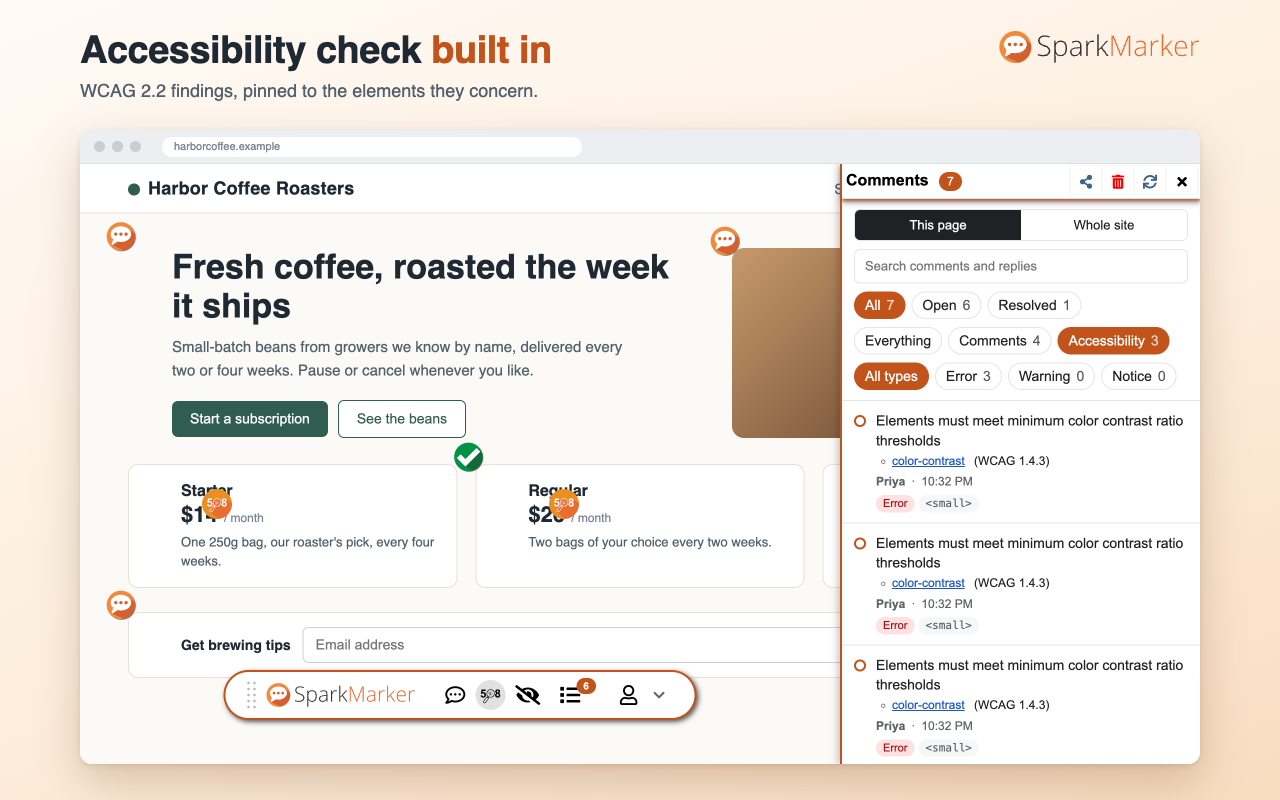Click the green resolved checkmark pin
The width and height of the screenshot is (1280, 800).
pos(468,457)
